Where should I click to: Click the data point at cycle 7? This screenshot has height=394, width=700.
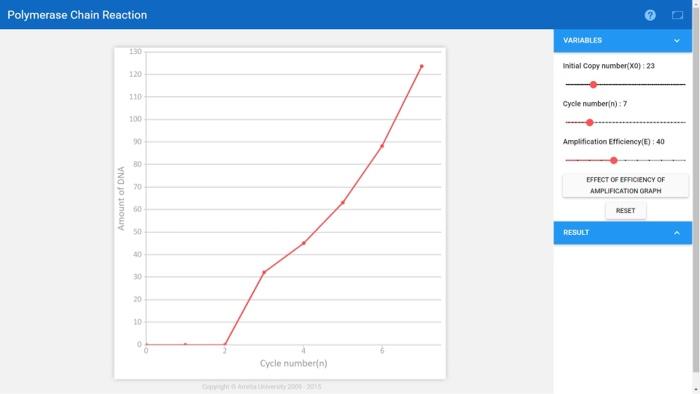click(x=421, y=66)
